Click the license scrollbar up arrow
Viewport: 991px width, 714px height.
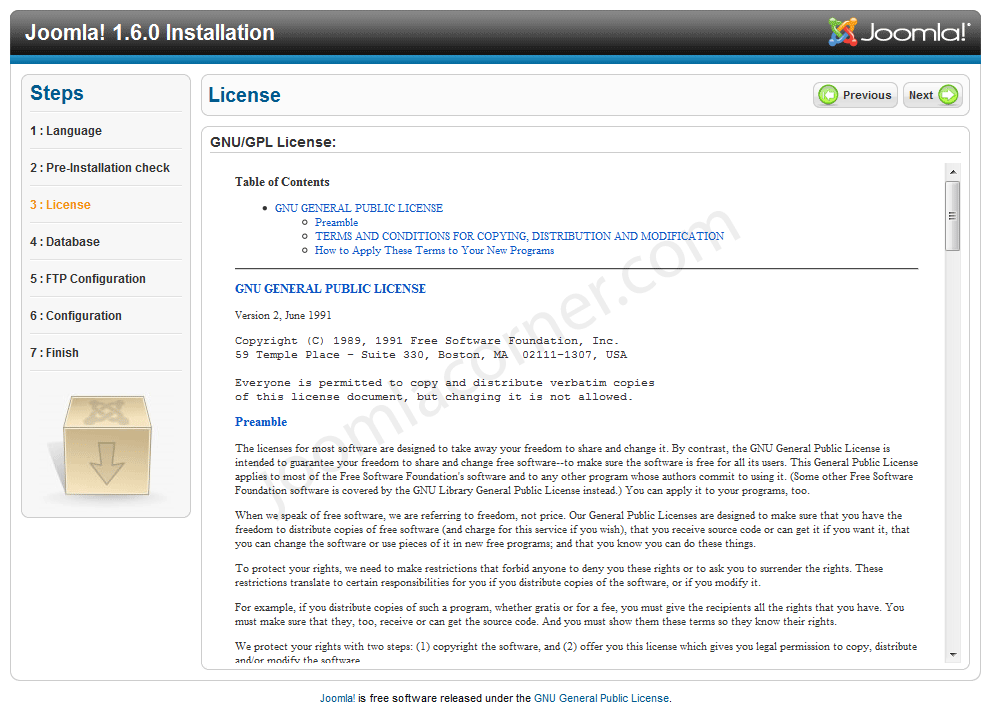tap(952, 172)
